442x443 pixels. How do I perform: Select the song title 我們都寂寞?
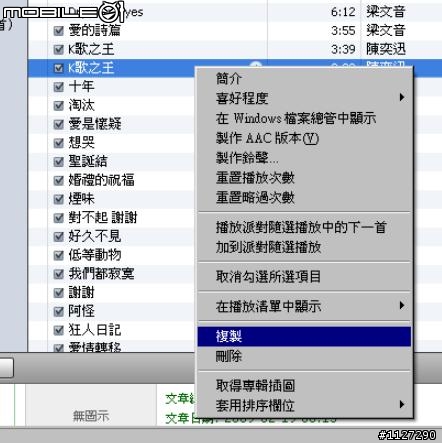pyautogui.click(x=101, y=274)
